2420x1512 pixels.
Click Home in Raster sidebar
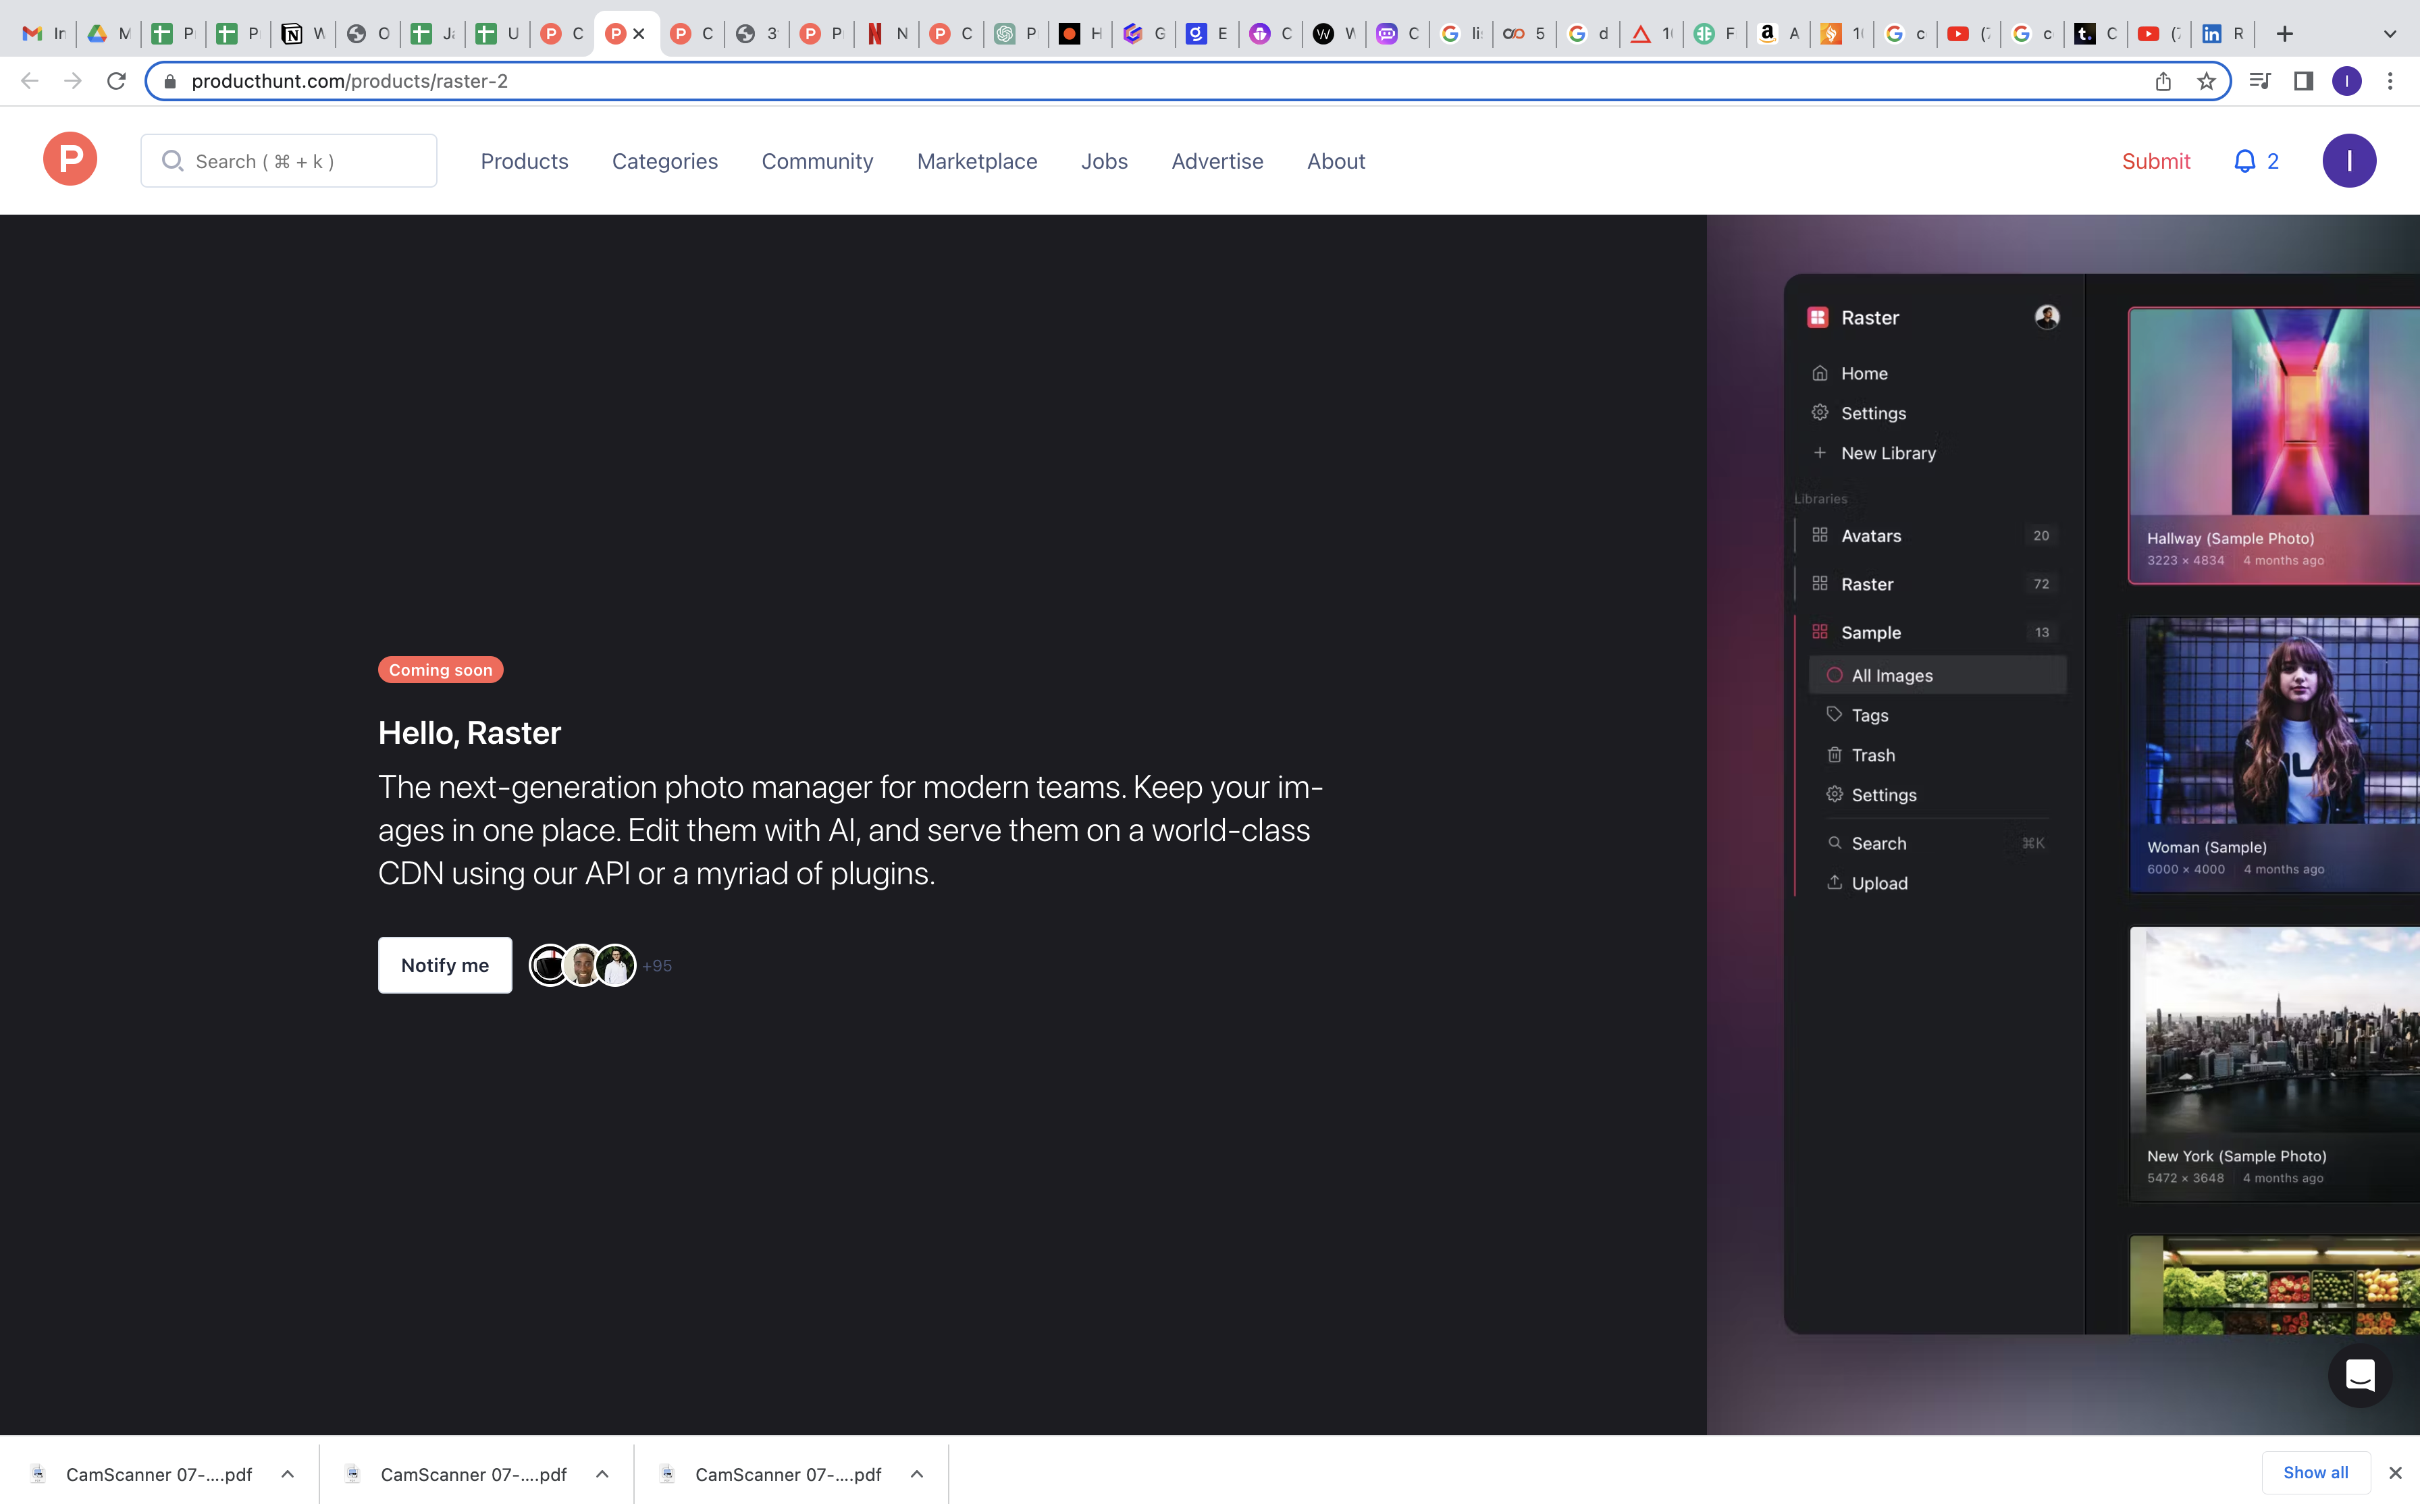click(x=1864, y=373)
